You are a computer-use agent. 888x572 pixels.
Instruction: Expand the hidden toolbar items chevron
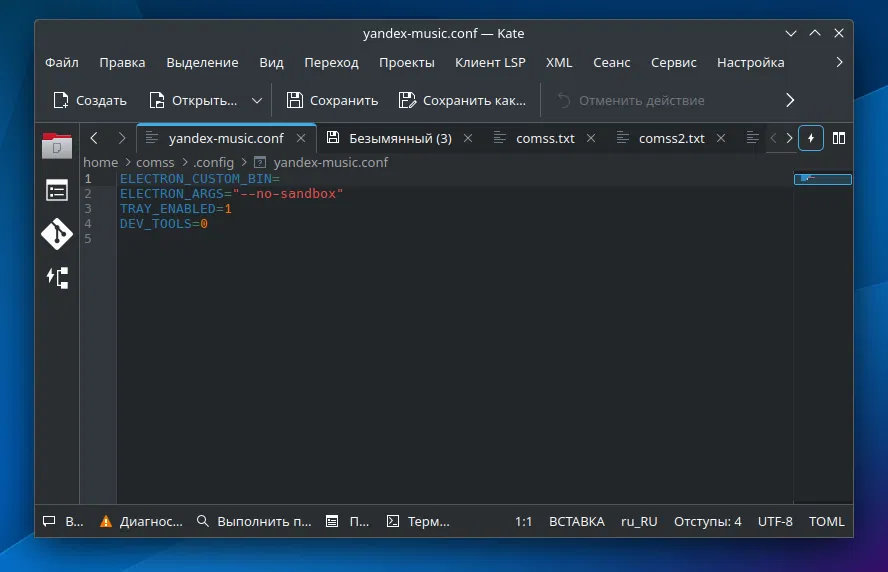790,100
